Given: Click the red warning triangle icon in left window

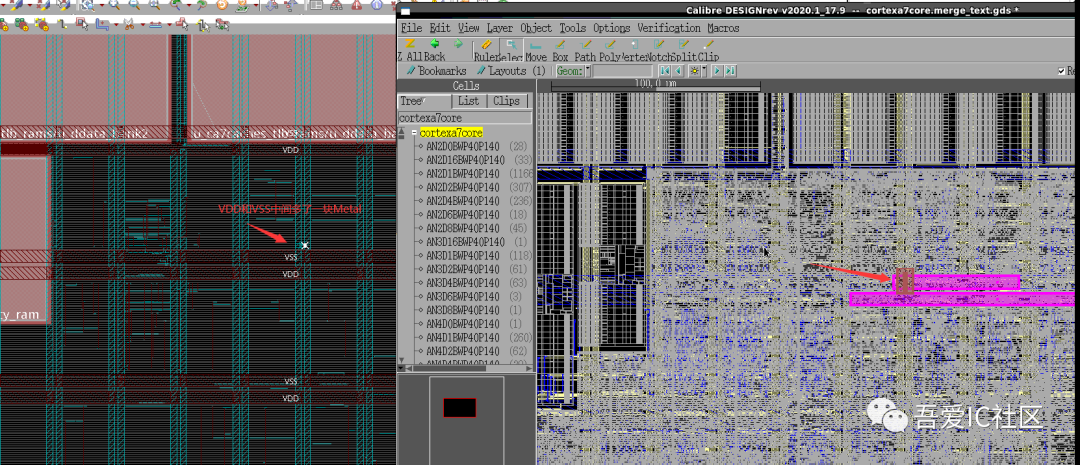Looking at the screenshot, I should pos(357,5).
